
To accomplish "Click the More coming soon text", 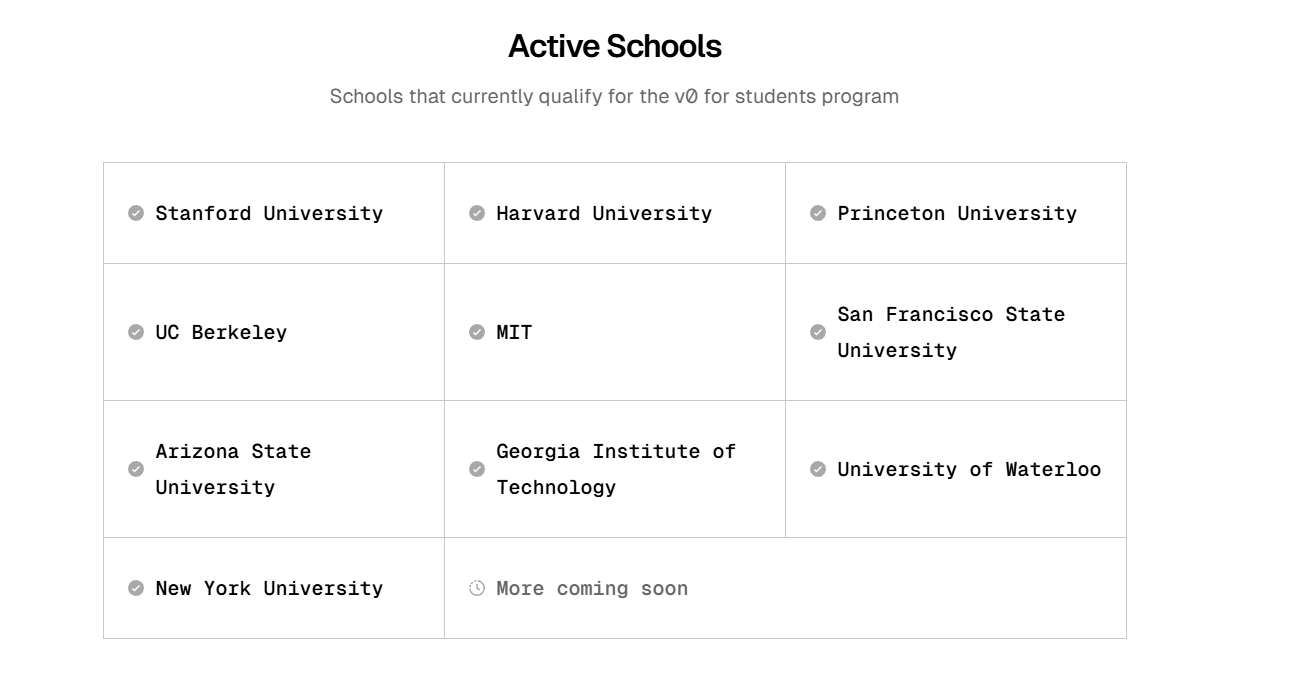I will [592, 588].
